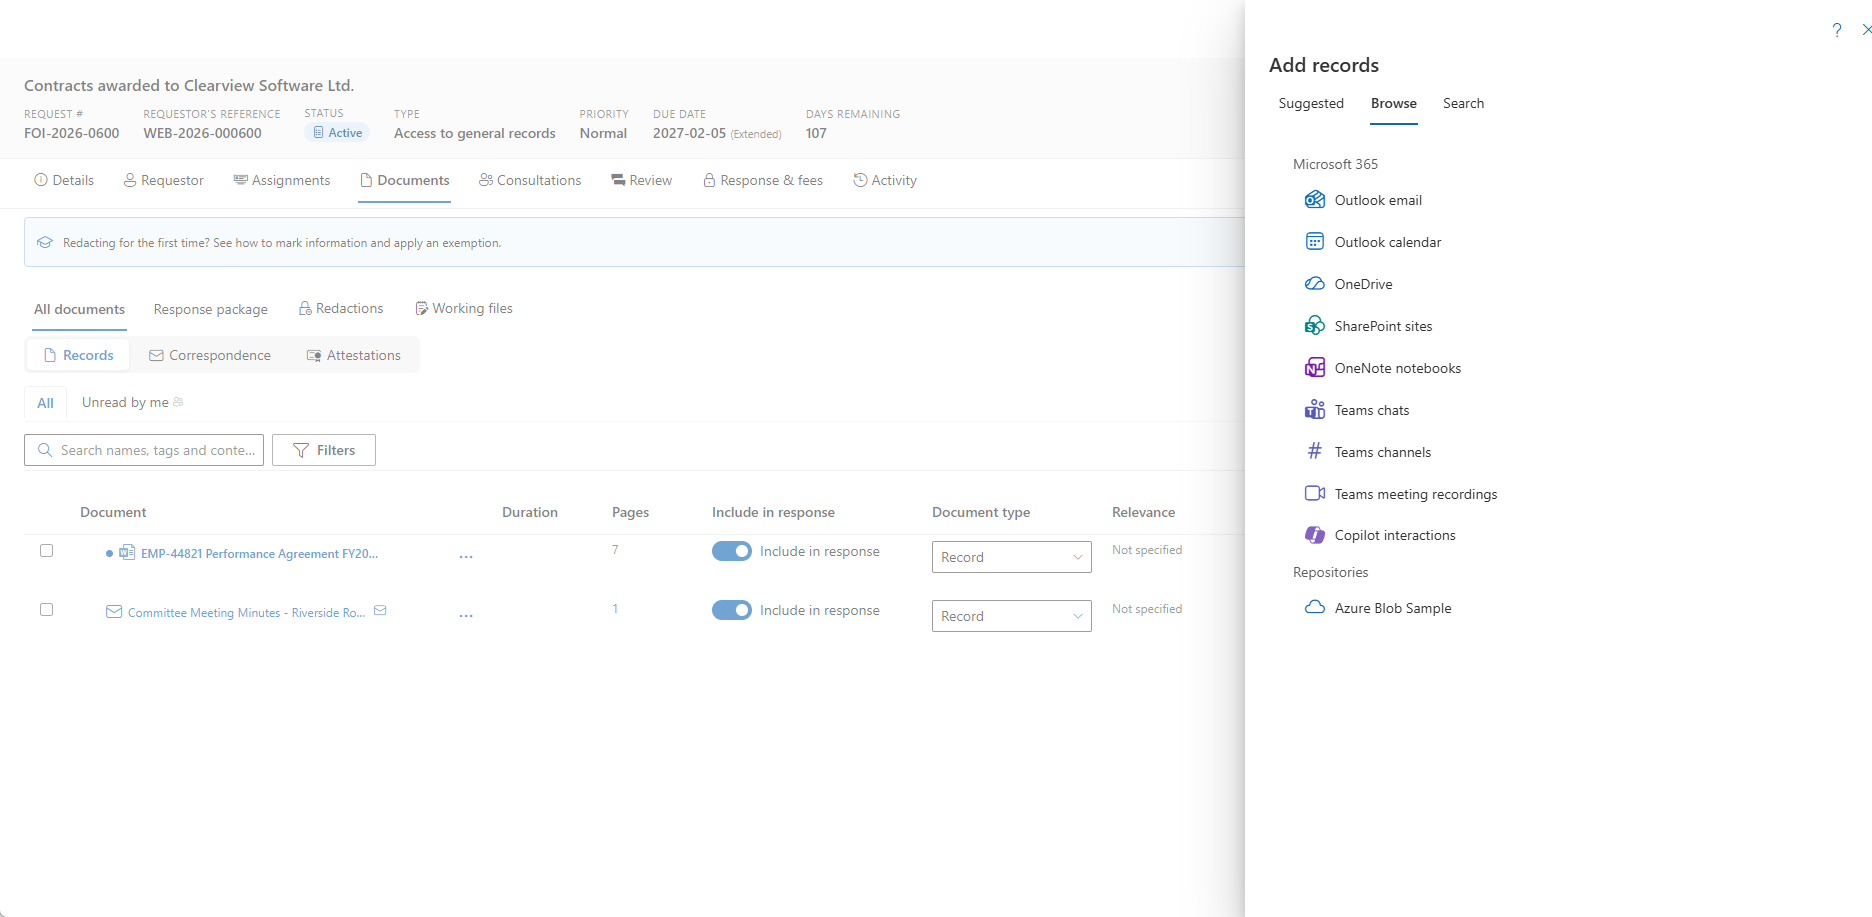
Task: Click the Active status badge
Action: click(337, 132)
